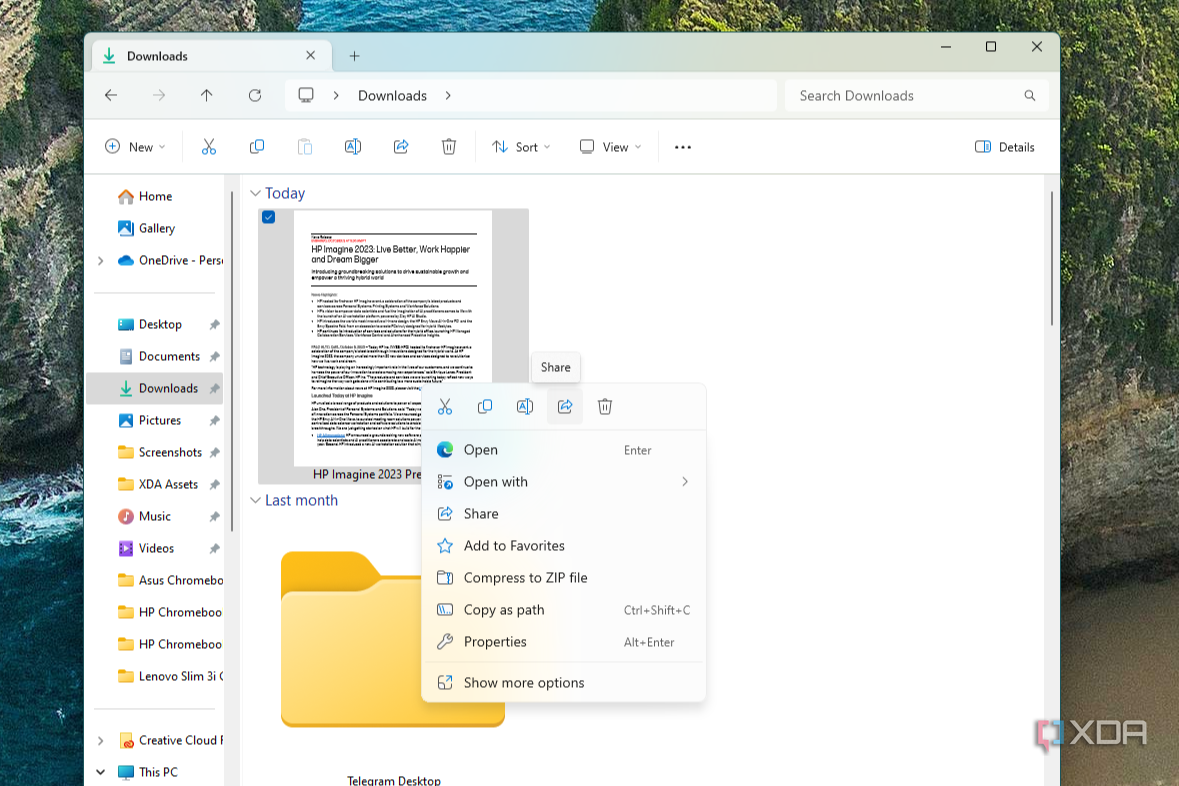
Task: Collapse the Today group
Action: (256, 193)
